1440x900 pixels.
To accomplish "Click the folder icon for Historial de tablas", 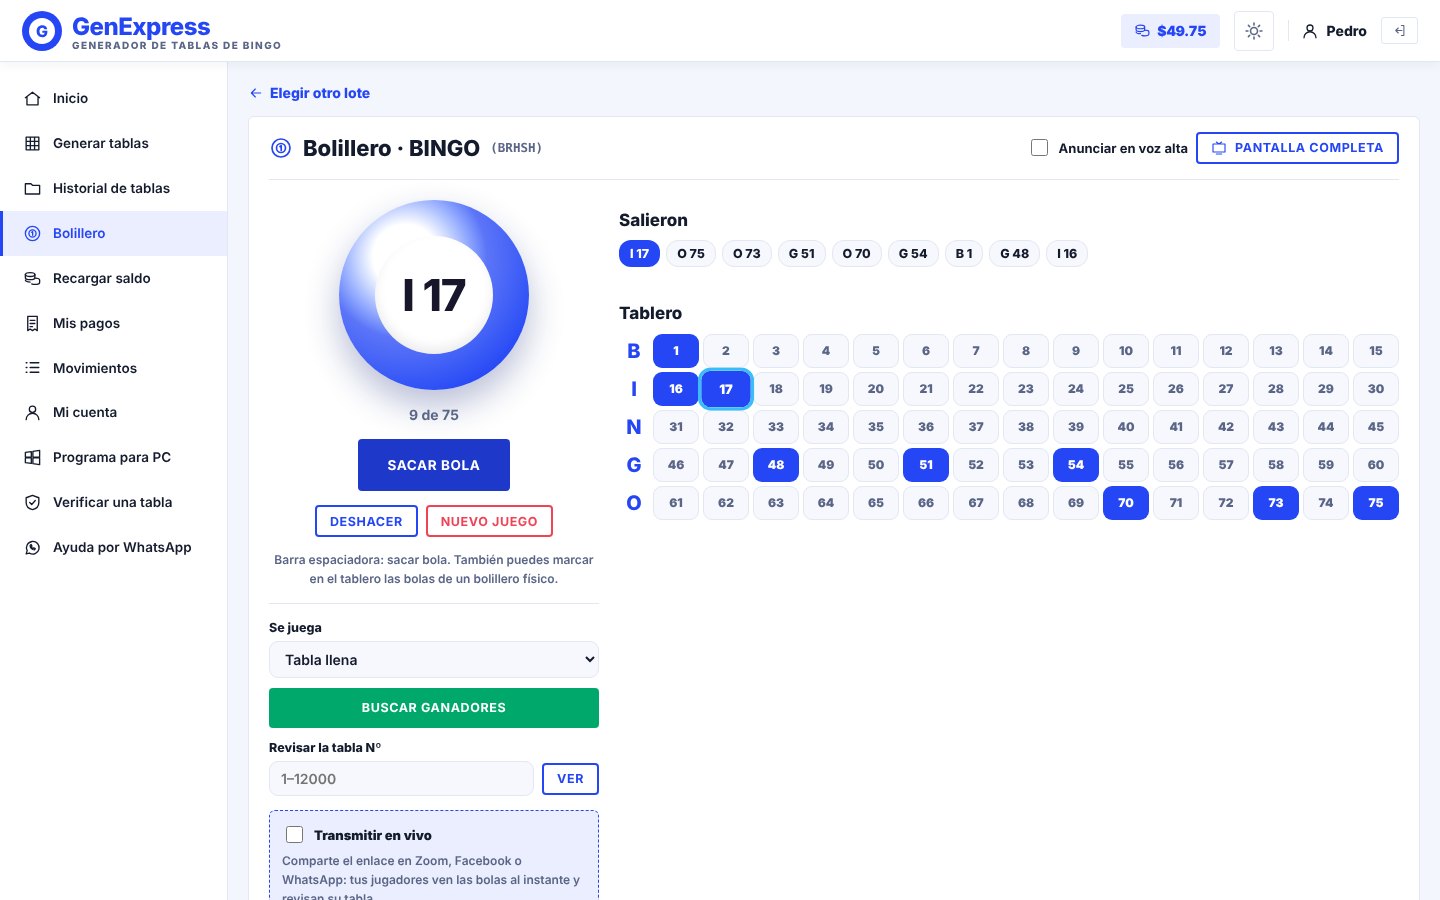I will click(x=32, y=188).
